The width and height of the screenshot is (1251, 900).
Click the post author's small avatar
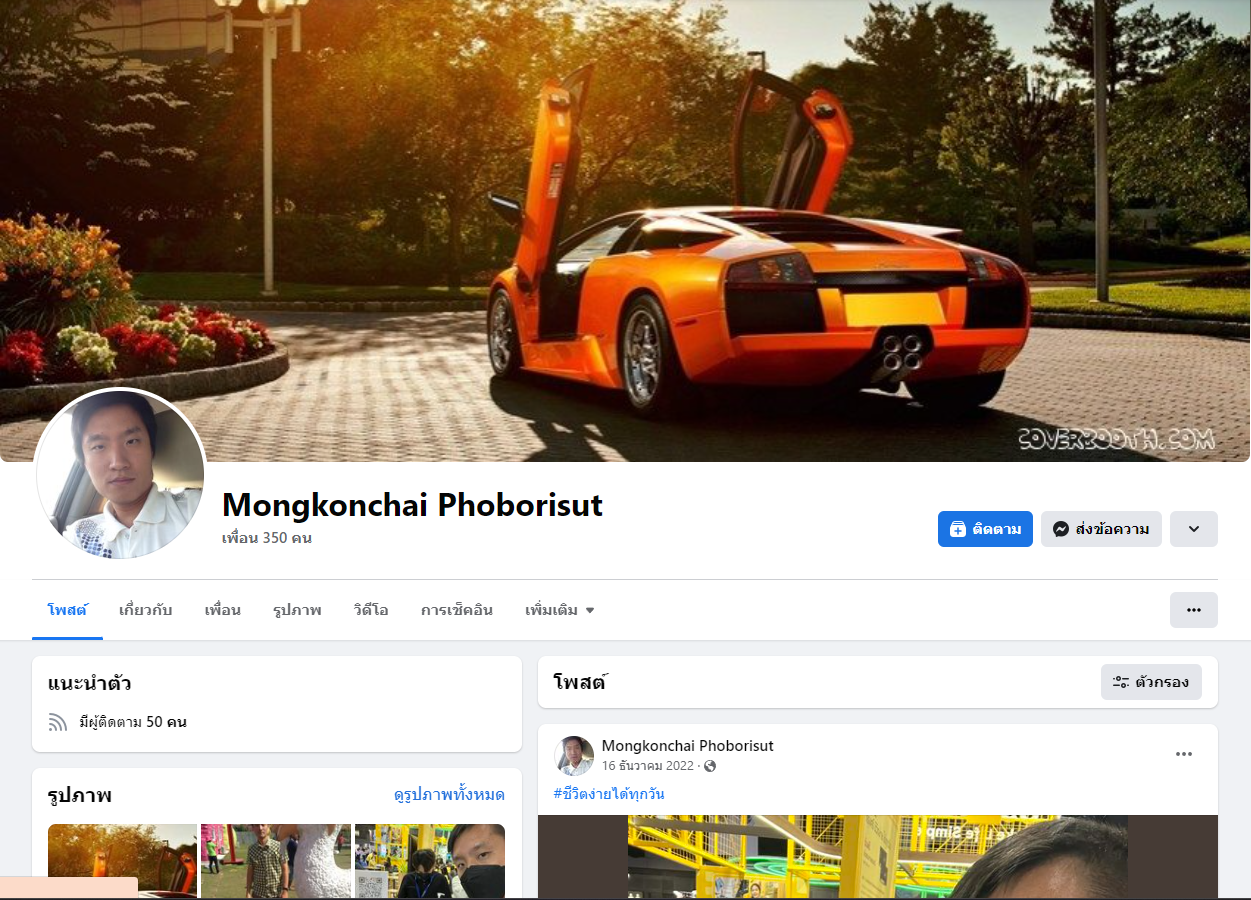click(x=574, y=756)
